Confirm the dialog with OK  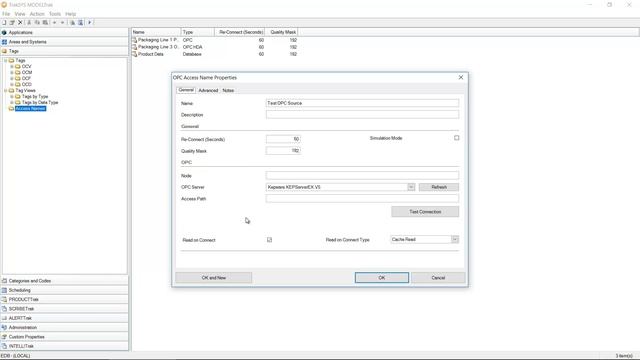click(382, 278)
